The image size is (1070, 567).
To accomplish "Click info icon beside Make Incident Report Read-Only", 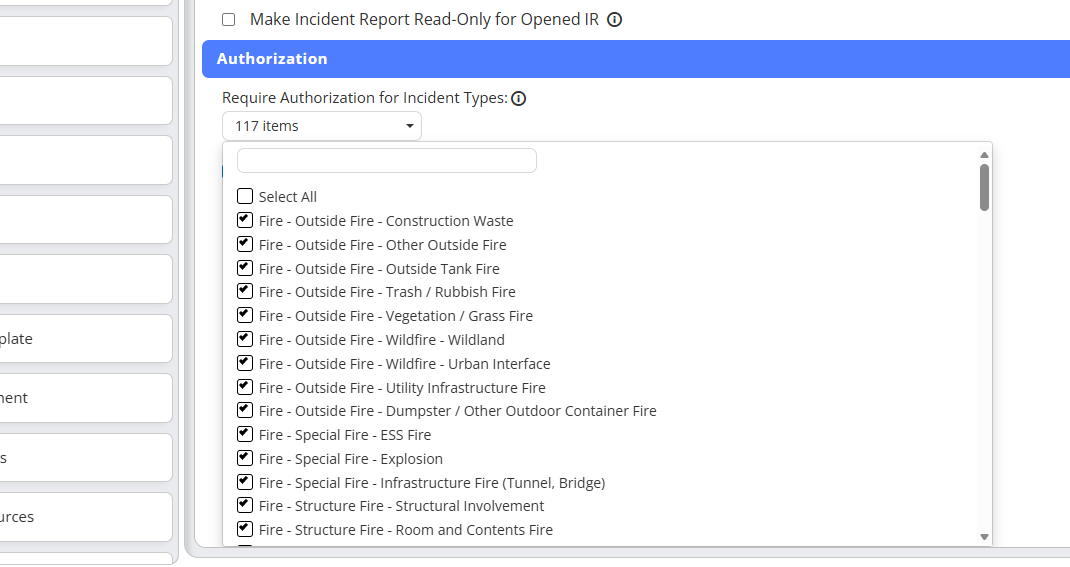I will click(x=615, y=20).
